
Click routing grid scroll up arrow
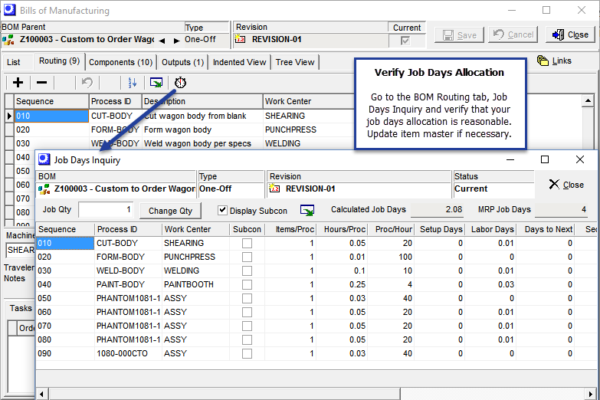(588, 101)
